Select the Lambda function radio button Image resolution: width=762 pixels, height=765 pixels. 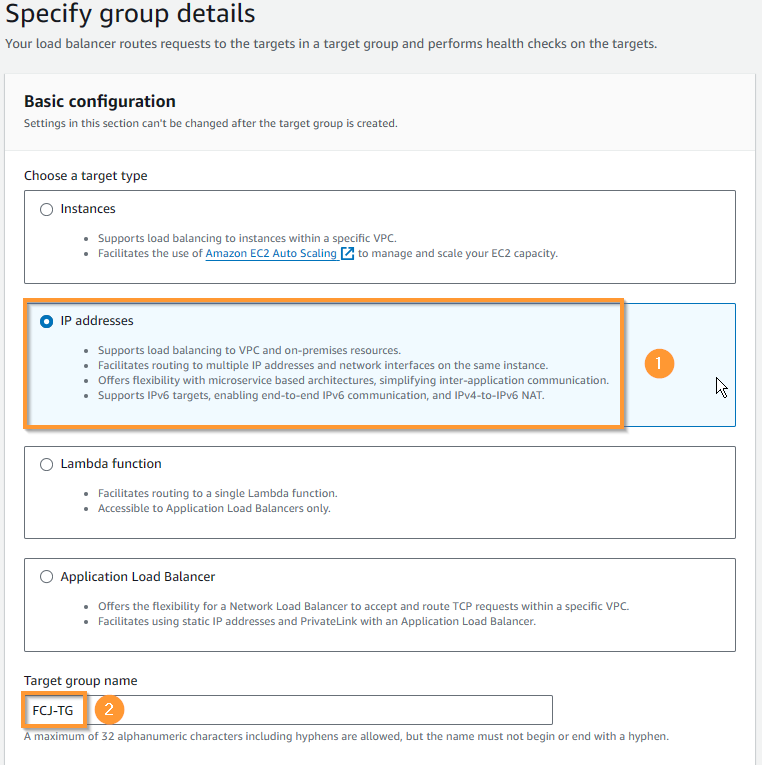pos(46,464)
